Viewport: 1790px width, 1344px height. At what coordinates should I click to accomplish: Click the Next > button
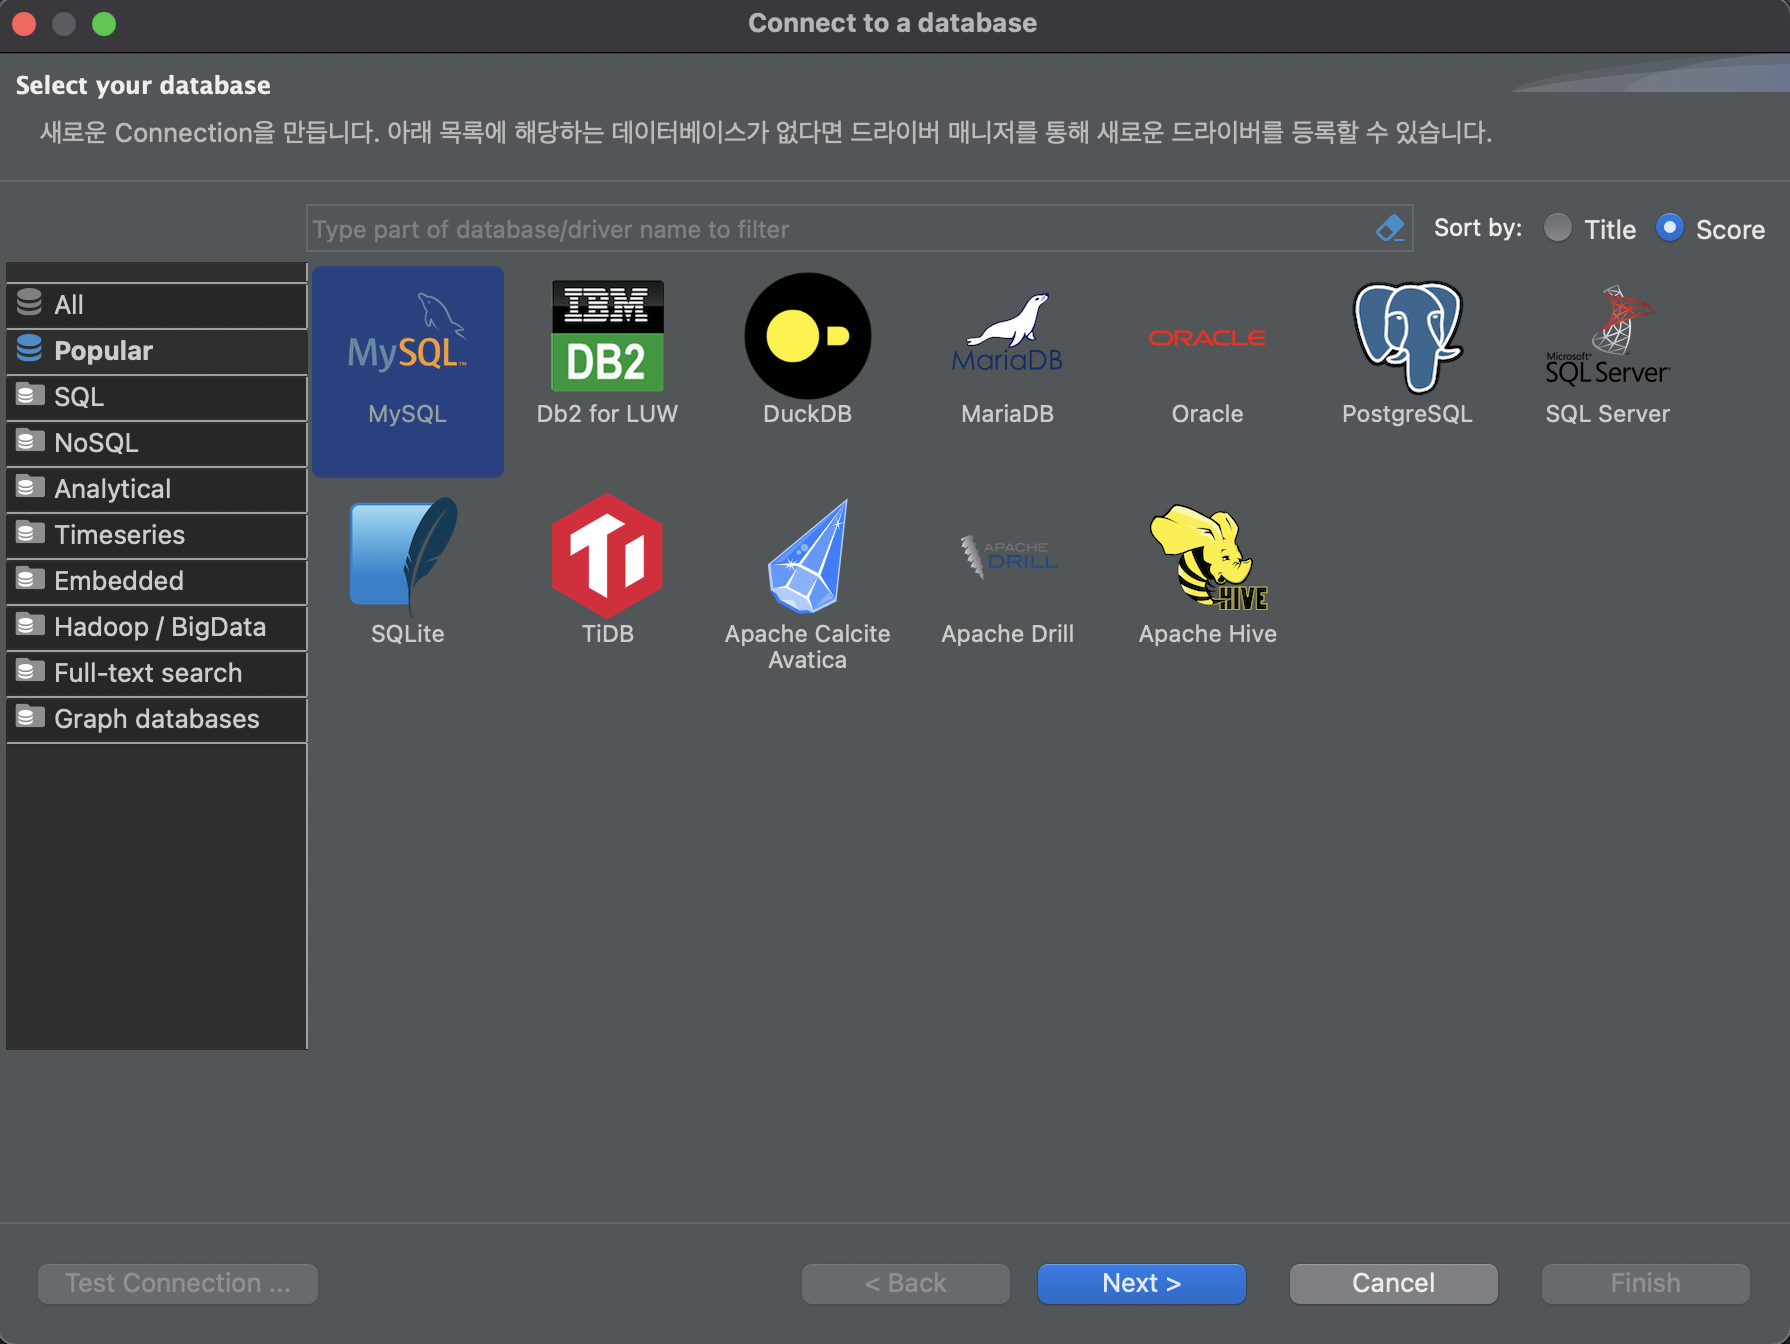click(1141, 1283)
